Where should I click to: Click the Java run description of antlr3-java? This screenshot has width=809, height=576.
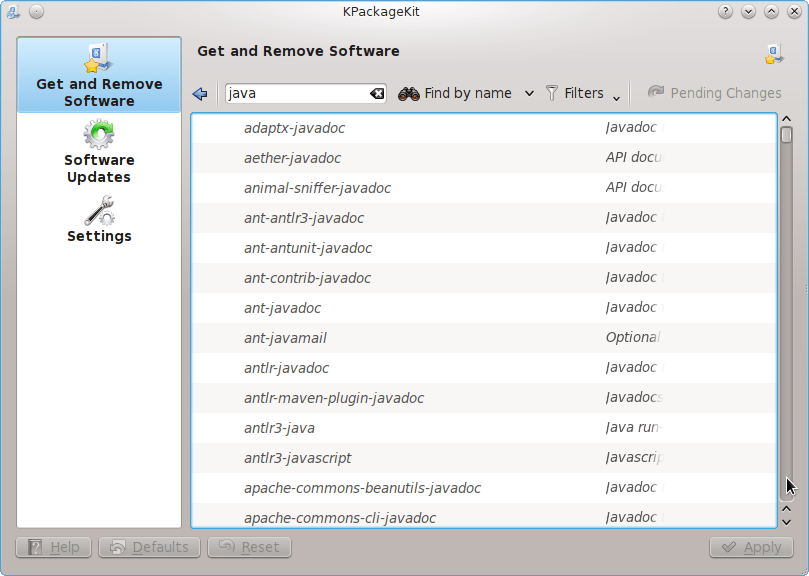coord(634,427)
